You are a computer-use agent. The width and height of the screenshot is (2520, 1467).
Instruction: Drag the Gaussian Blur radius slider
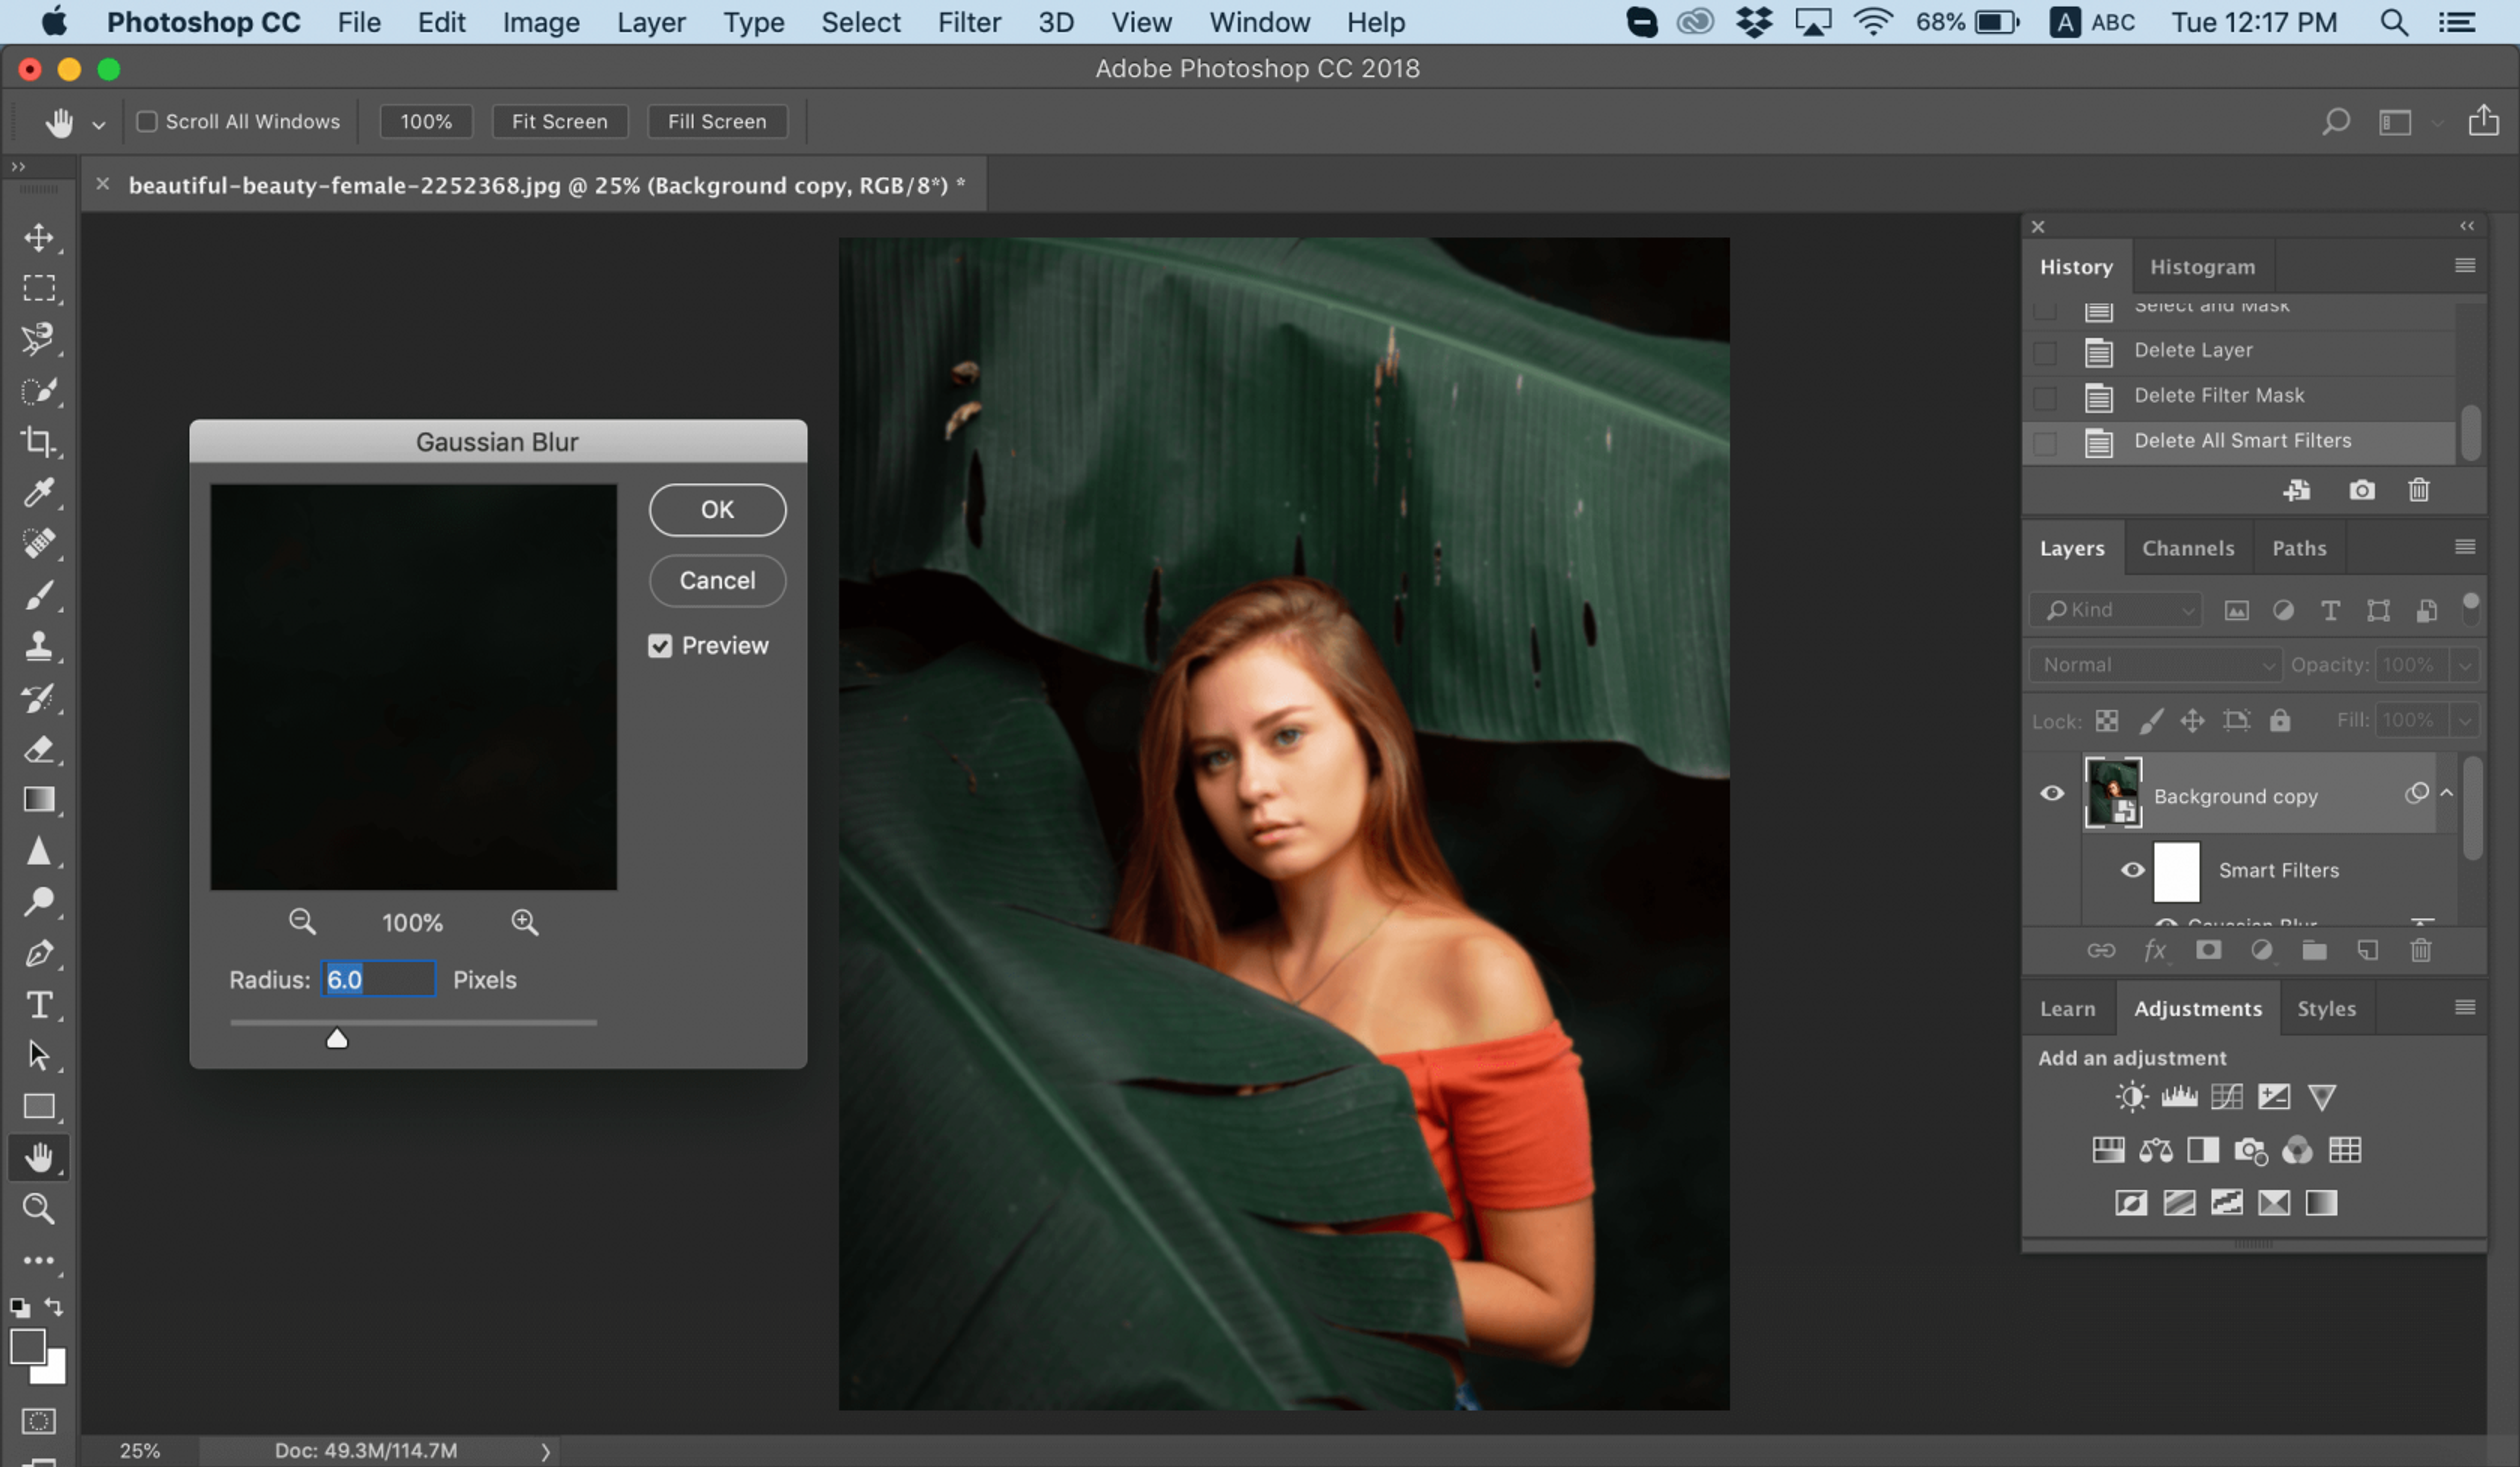click(337, 1037)
